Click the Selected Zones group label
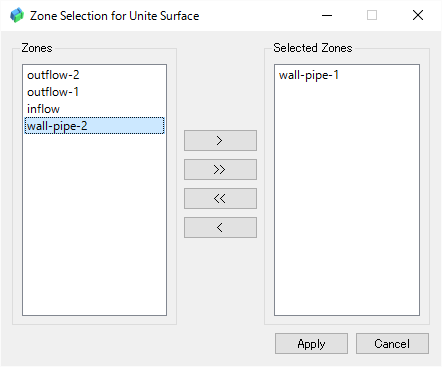 pos(313,48)
